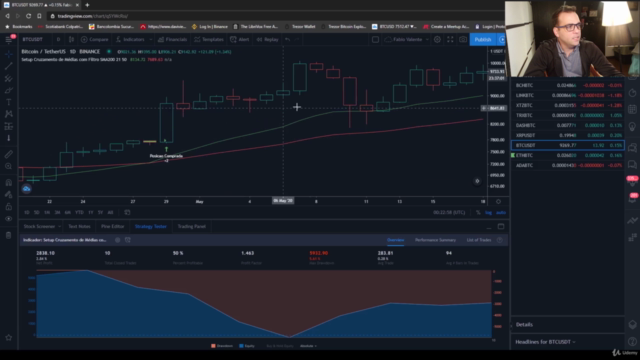Open Financials in the top toolbar

172,40
